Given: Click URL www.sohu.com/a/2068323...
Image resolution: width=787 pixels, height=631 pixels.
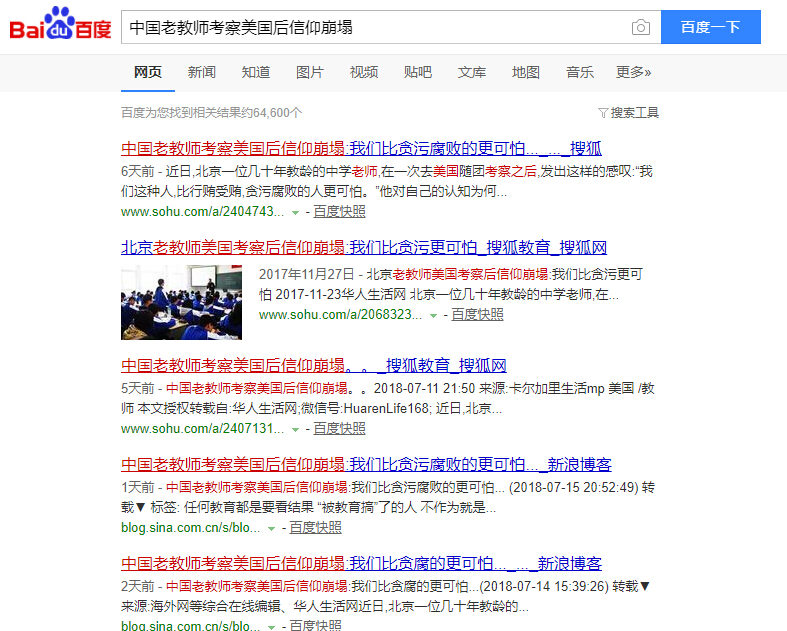Looking at the screenshot, I should click(x=340, y=315).
